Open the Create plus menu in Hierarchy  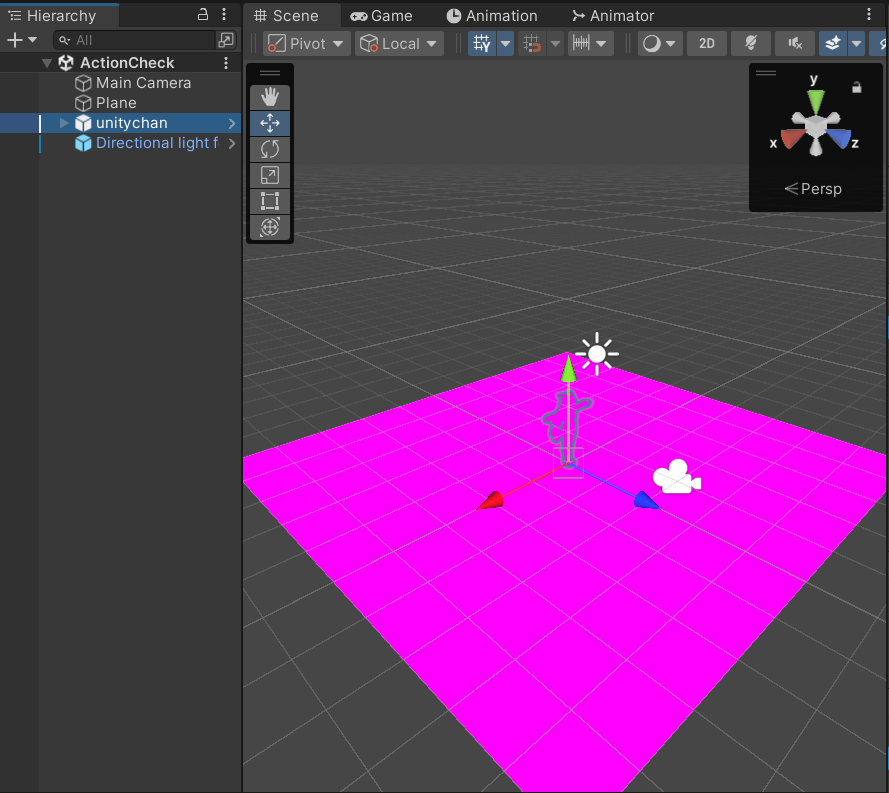click(22, 40)
